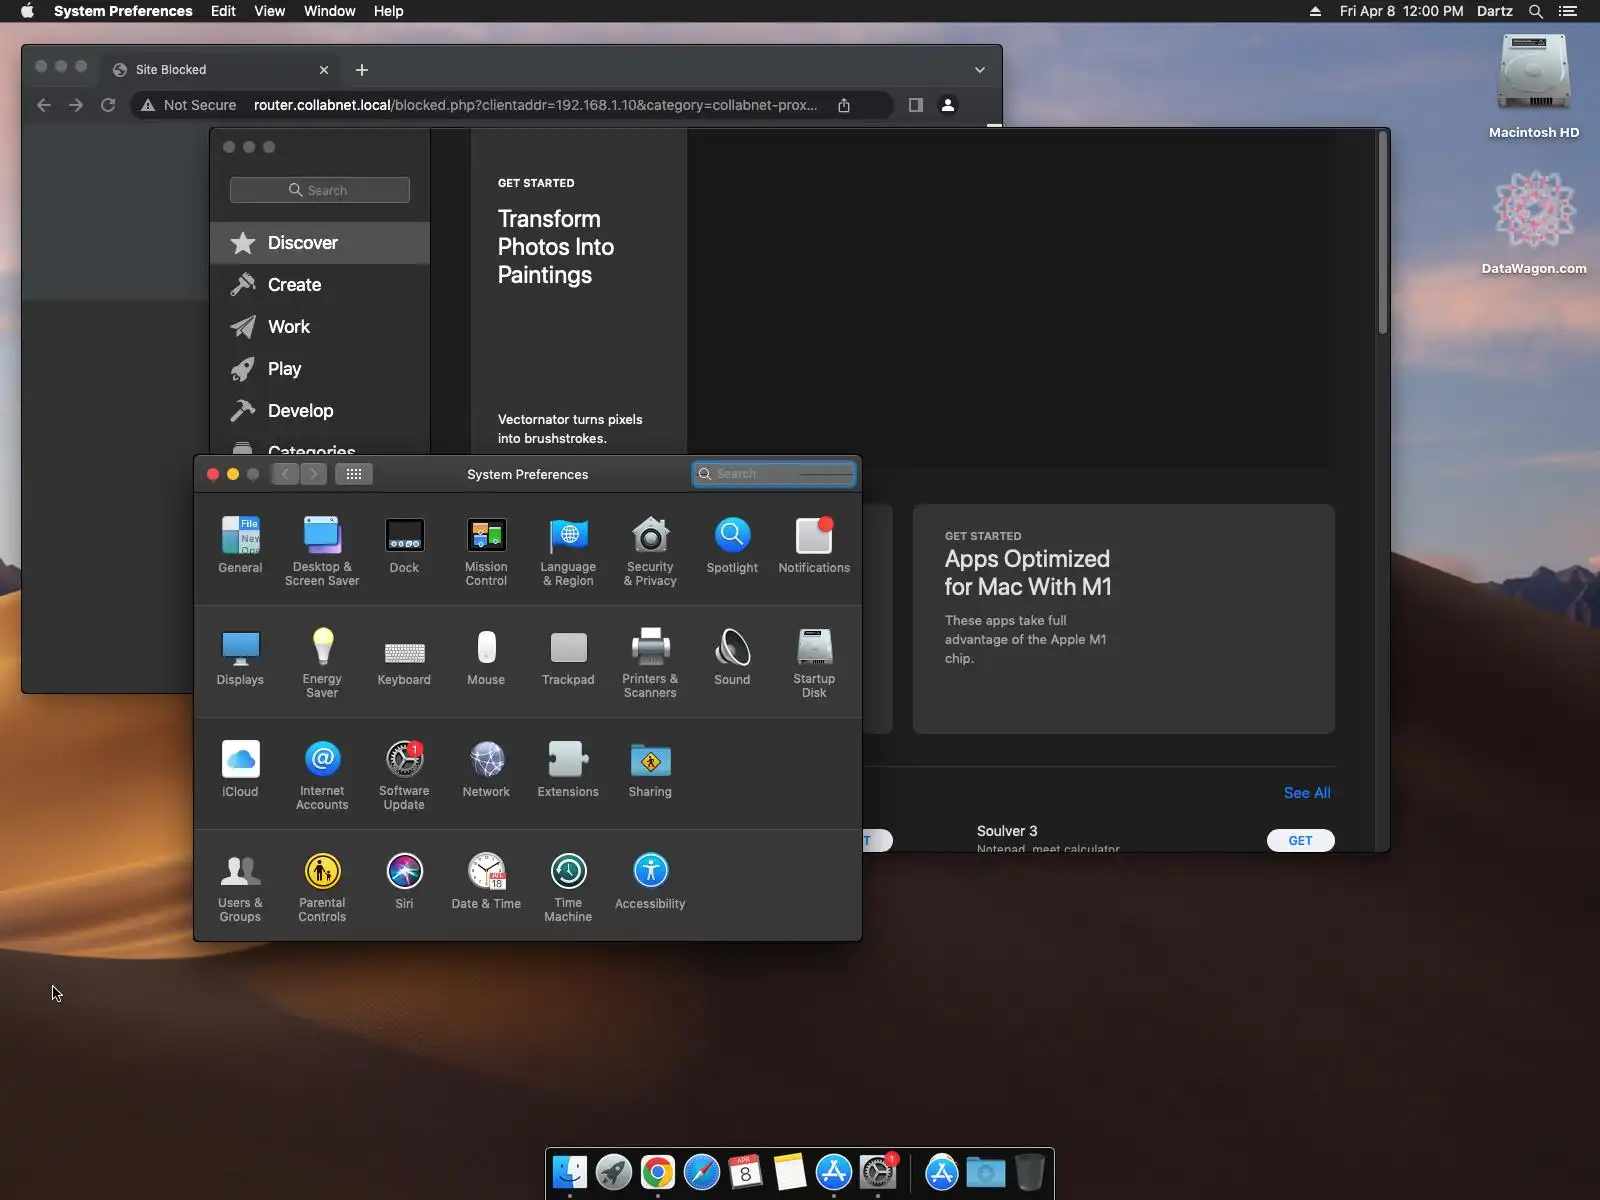The width and height of the screenshot is (1600, 1200).
Task: Focus the System Preferences search field
Action: 774,474
